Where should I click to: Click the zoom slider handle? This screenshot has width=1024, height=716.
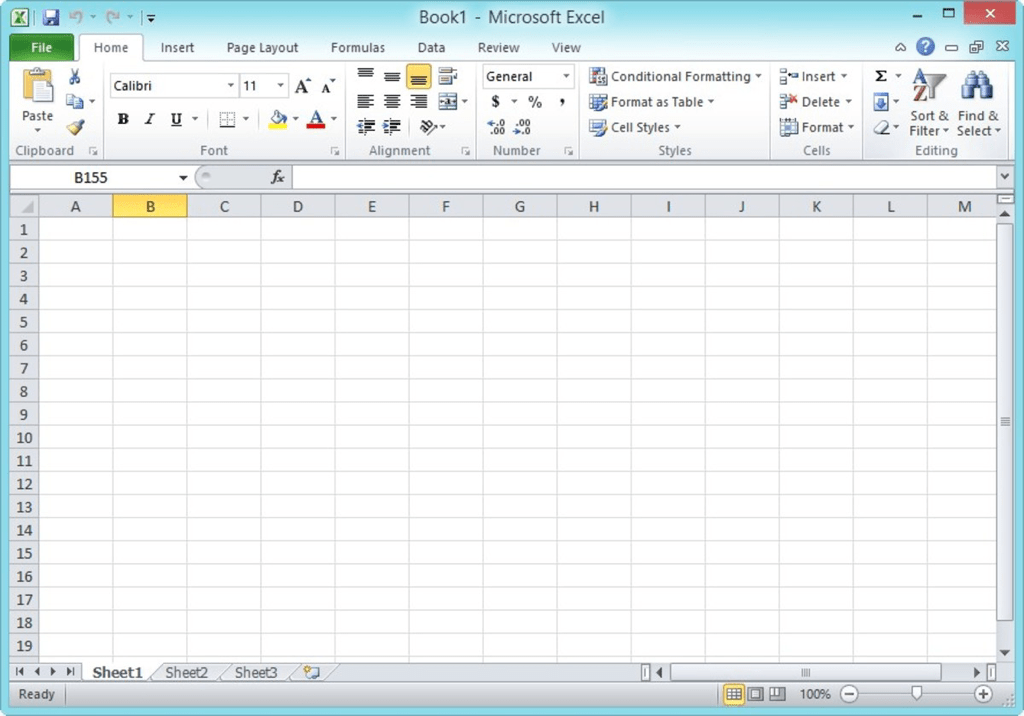(x=916, y=693)
